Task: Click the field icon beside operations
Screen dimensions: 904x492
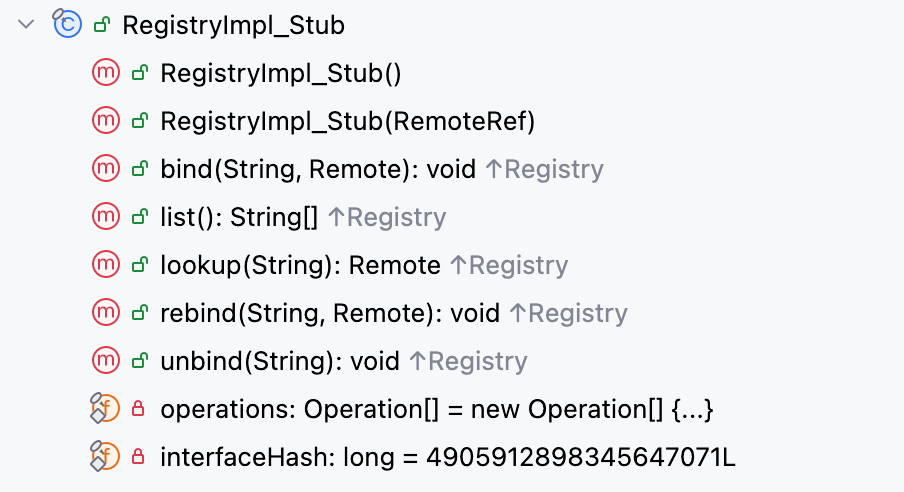Action: tap(105, 408)
